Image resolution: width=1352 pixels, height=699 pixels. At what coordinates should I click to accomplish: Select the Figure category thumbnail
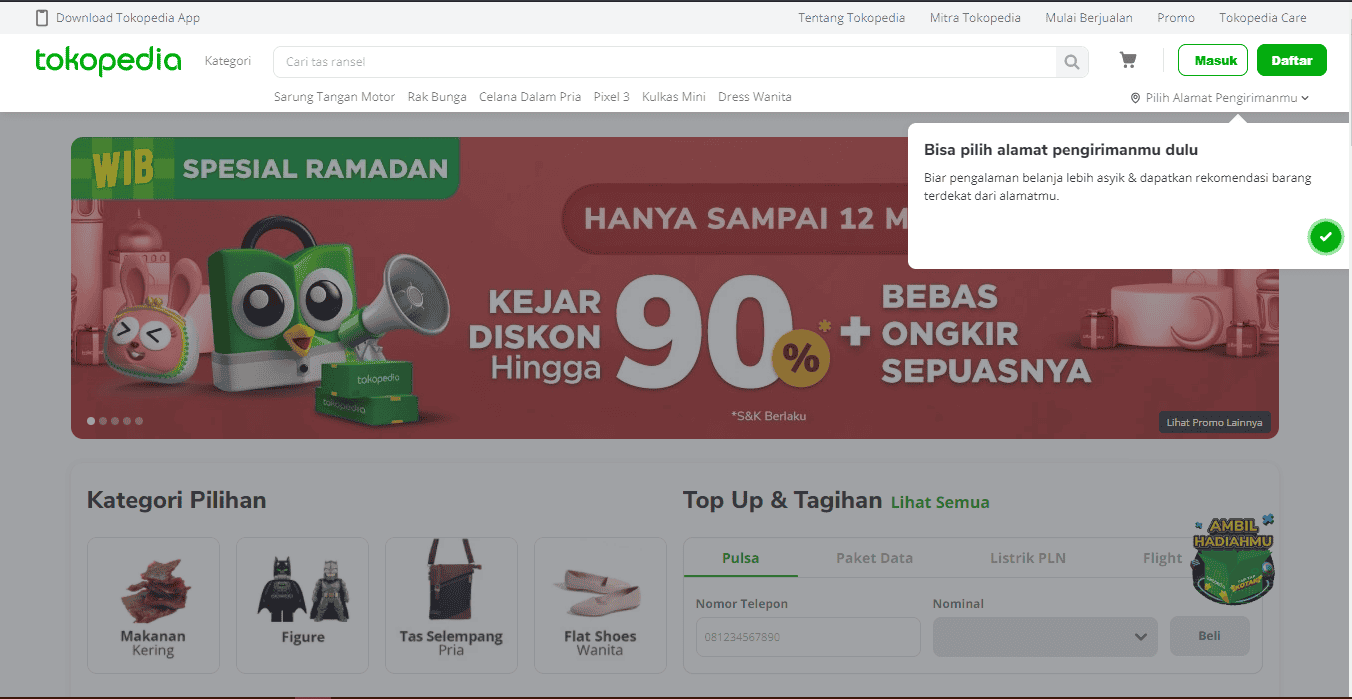coord(302,605)
